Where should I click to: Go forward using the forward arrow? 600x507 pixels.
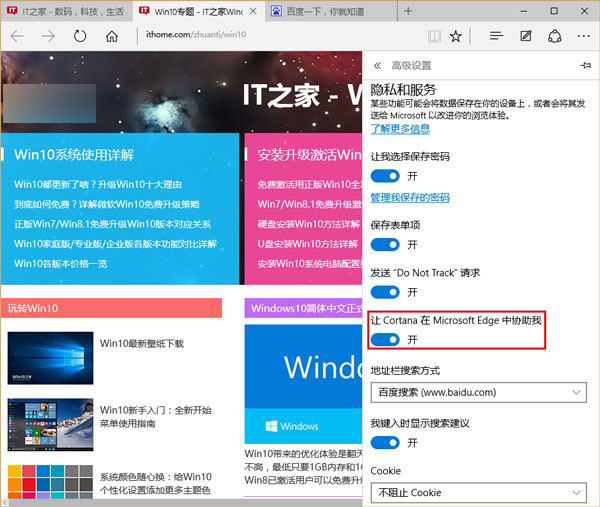click(49, 36)
